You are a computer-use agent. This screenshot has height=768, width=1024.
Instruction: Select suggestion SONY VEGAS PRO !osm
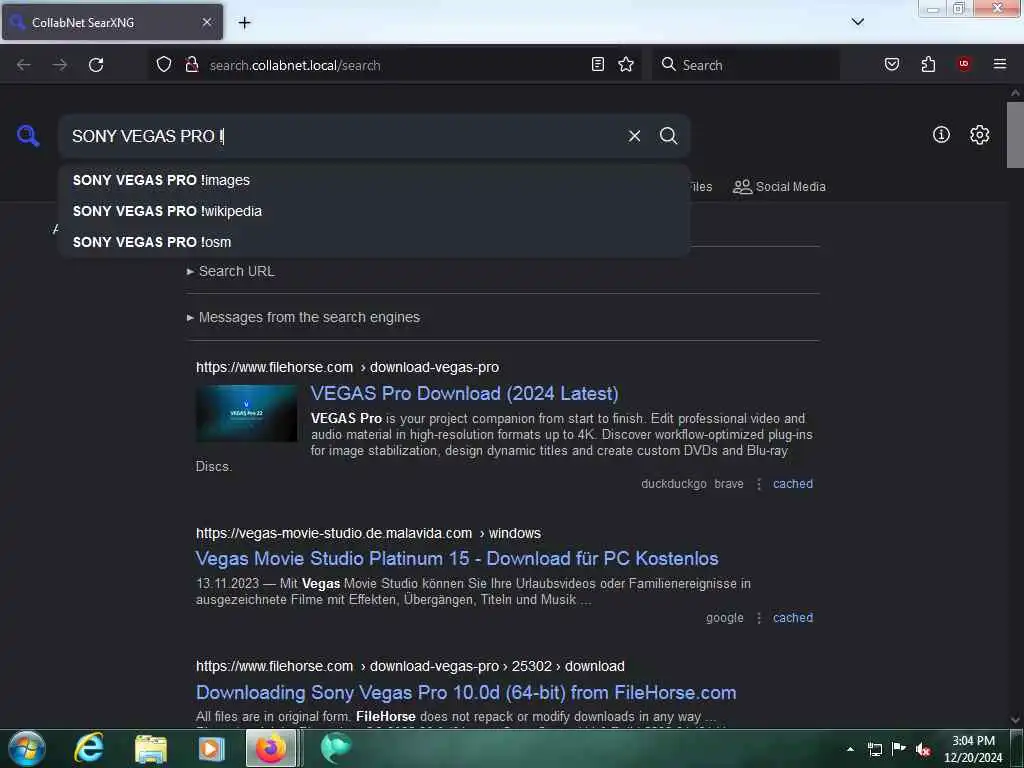[x=374, y=242]
